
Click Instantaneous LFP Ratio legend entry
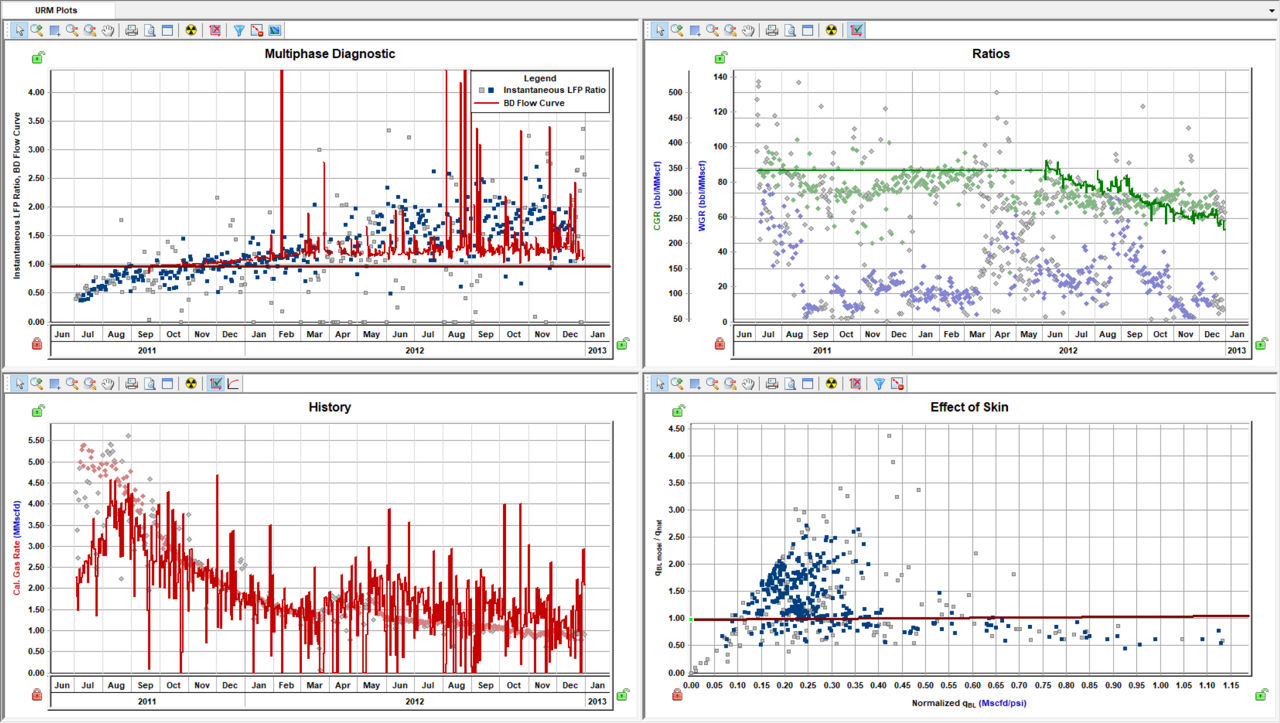(554, 90)
